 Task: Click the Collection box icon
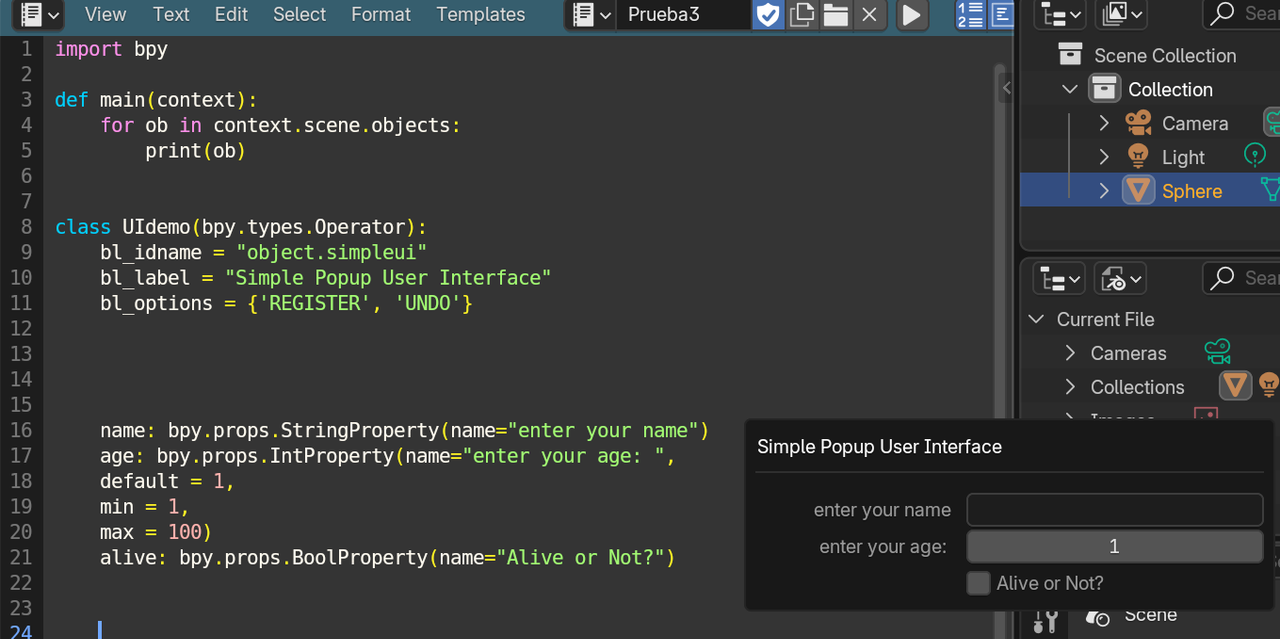[1104, 89]
